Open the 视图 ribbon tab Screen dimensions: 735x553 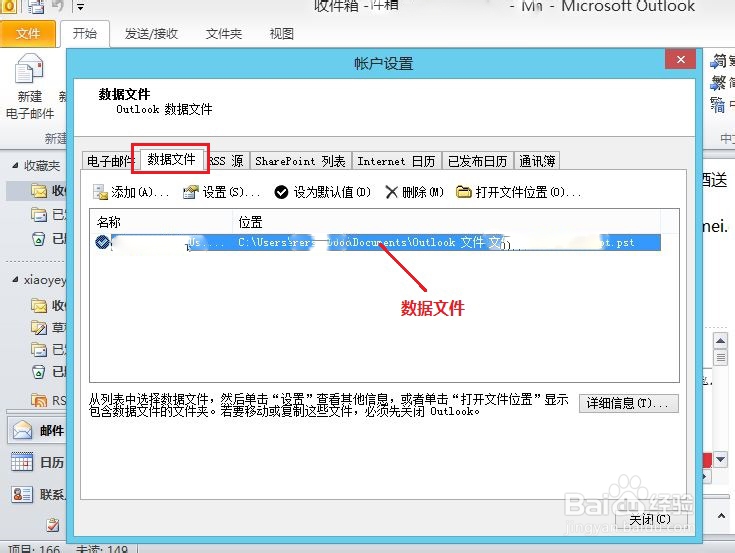(x=282, y=34)
